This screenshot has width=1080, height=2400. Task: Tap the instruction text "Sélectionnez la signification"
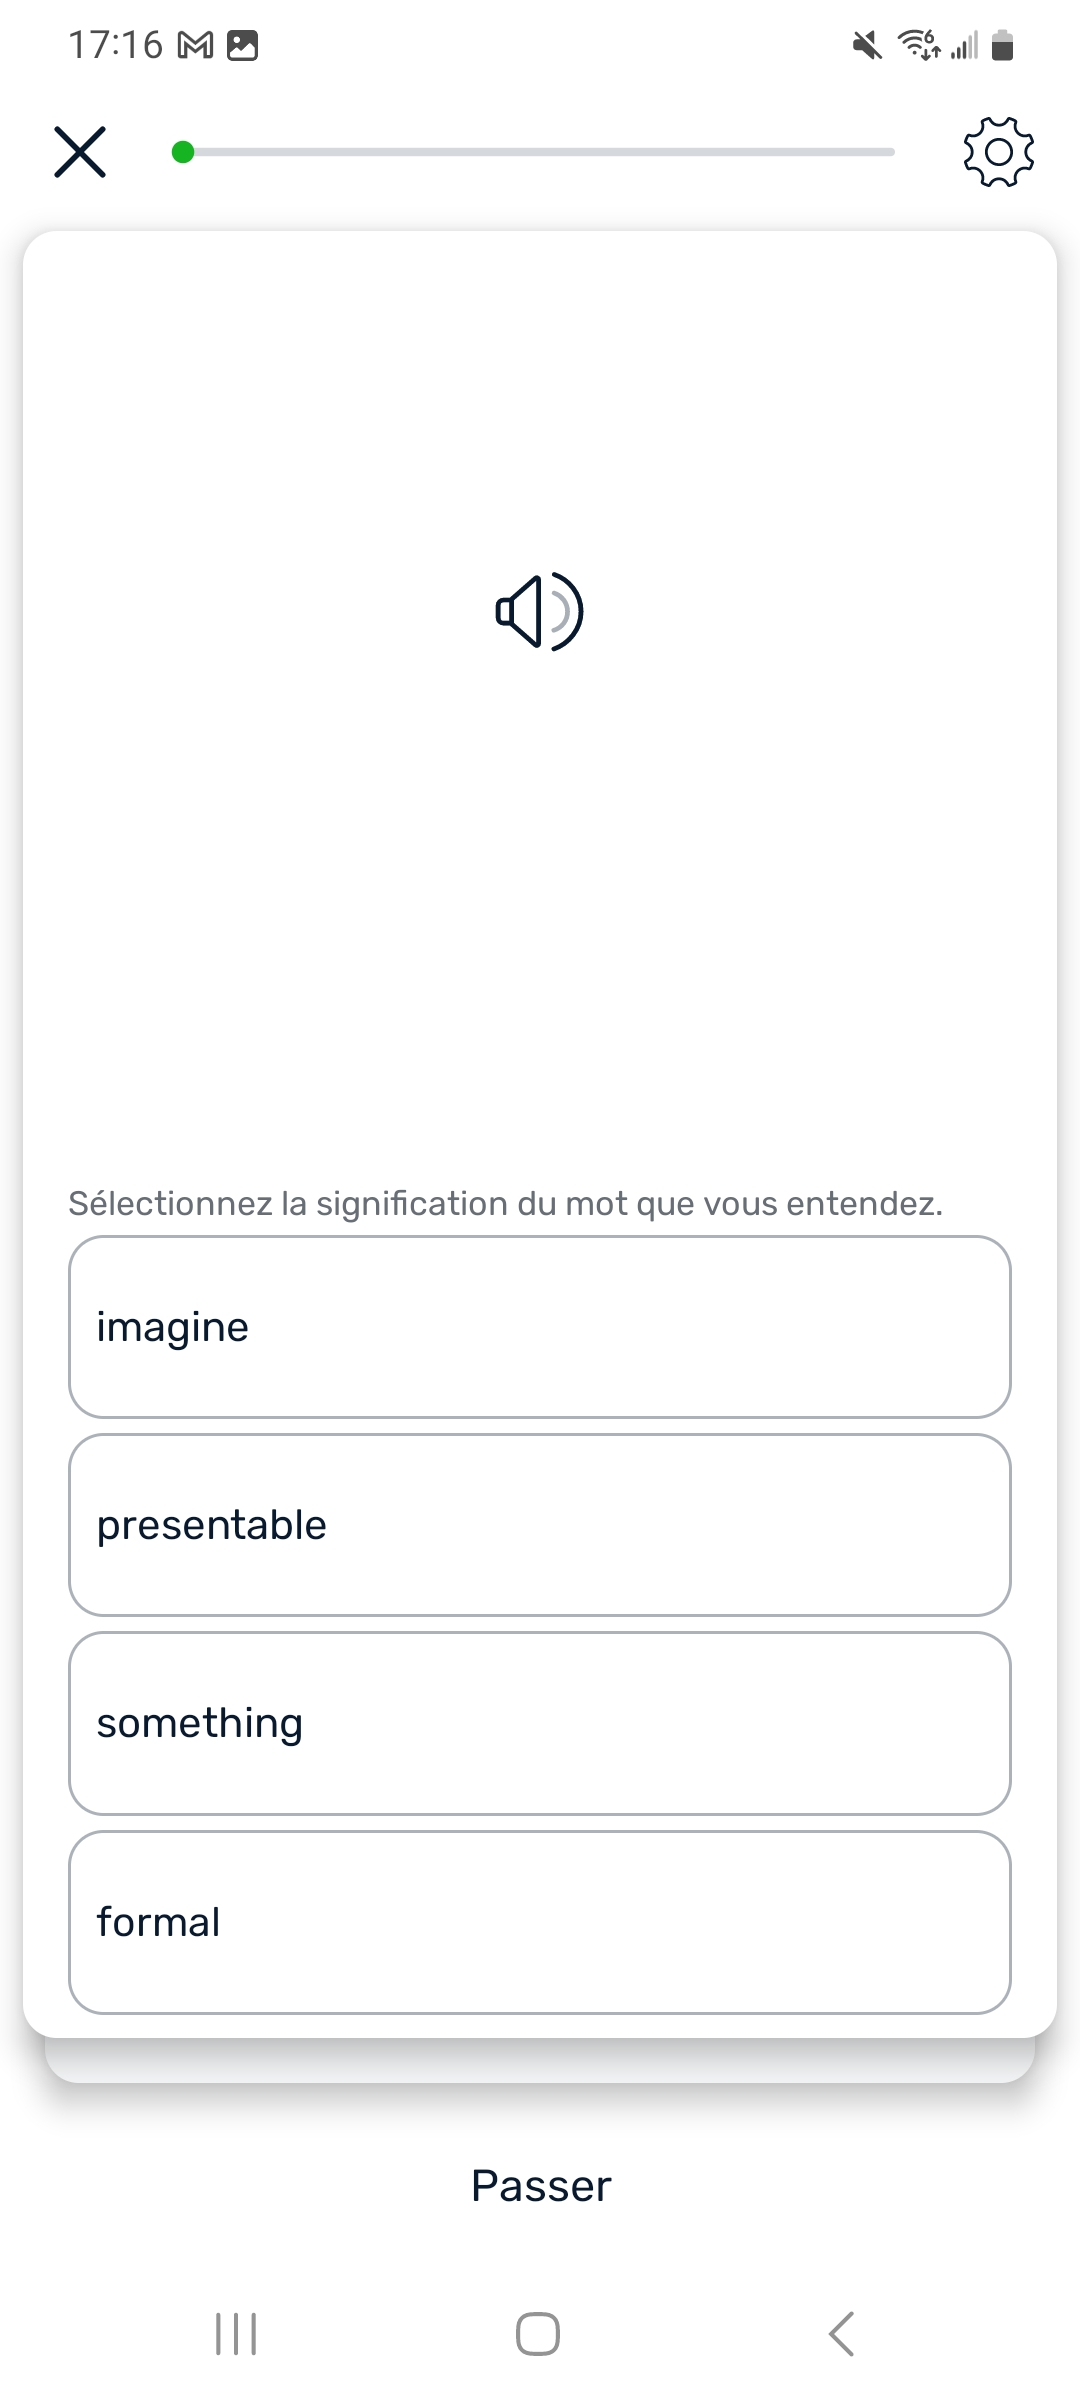[505, 1203]
